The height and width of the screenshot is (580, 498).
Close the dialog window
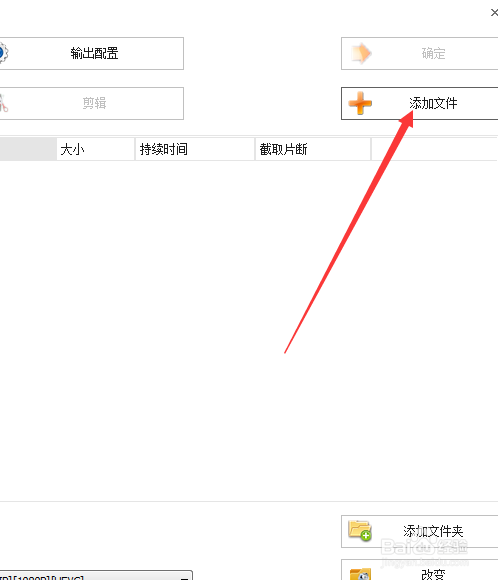pyautogui.click(x=494, y=13)
